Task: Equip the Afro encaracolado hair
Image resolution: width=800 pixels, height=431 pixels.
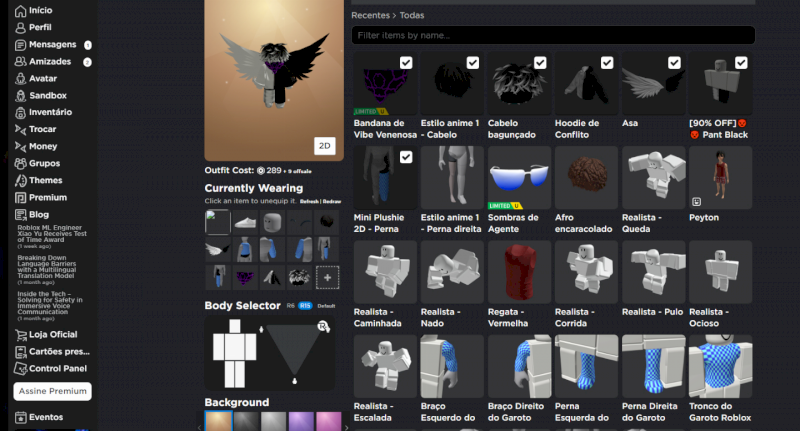Action: tap(587, 178)
